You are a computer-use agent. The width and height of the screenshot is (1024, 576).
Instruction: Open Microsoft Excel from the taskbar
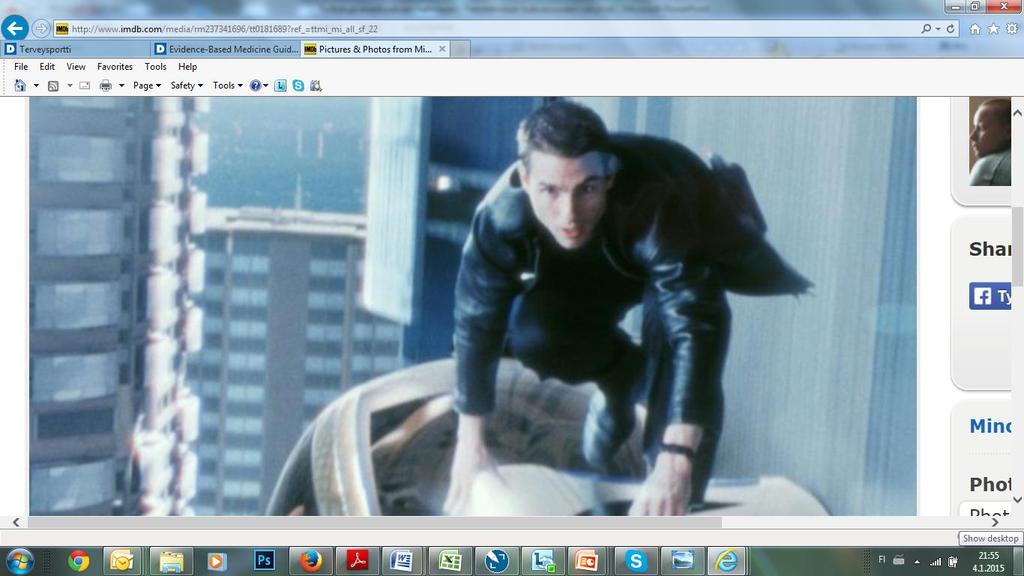(449, 561)
